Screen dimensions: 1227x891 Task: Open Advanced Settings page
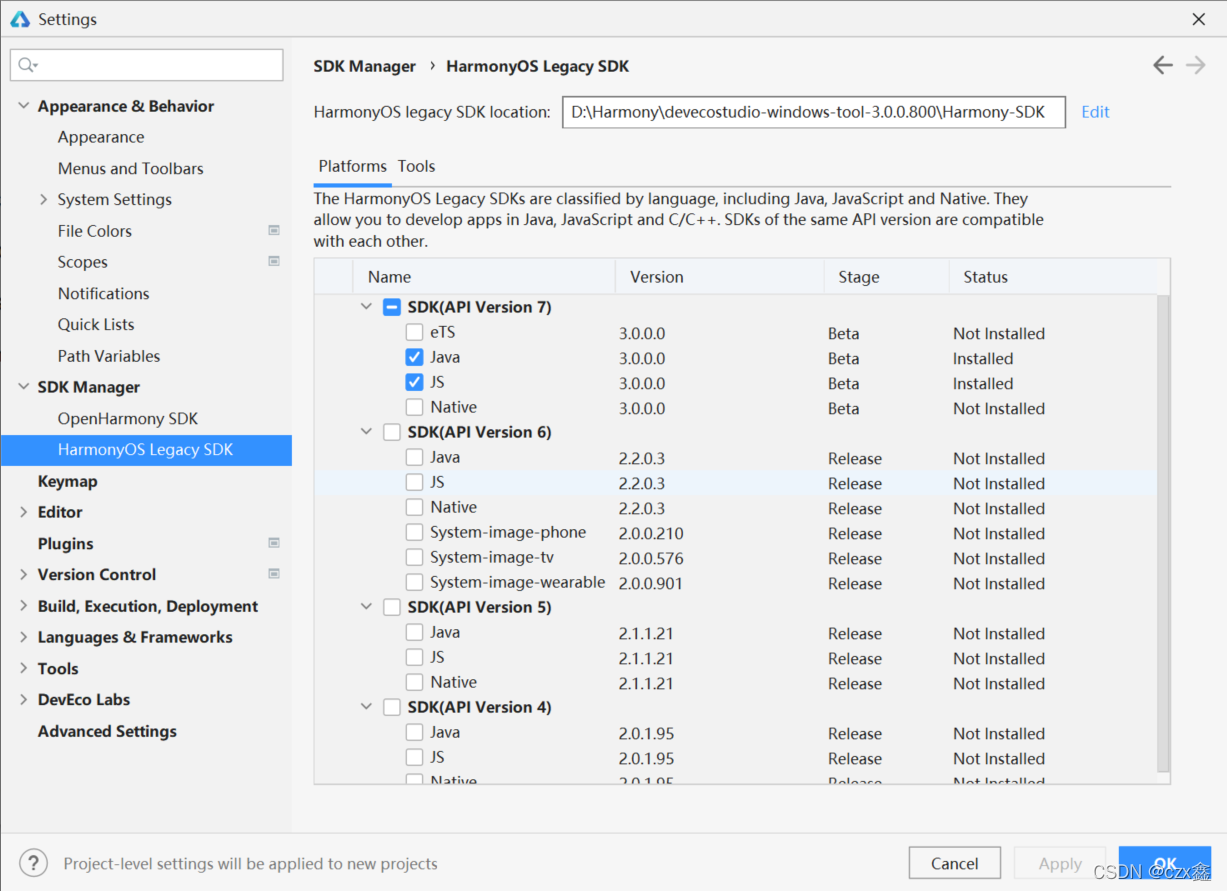tap(107, 731)
